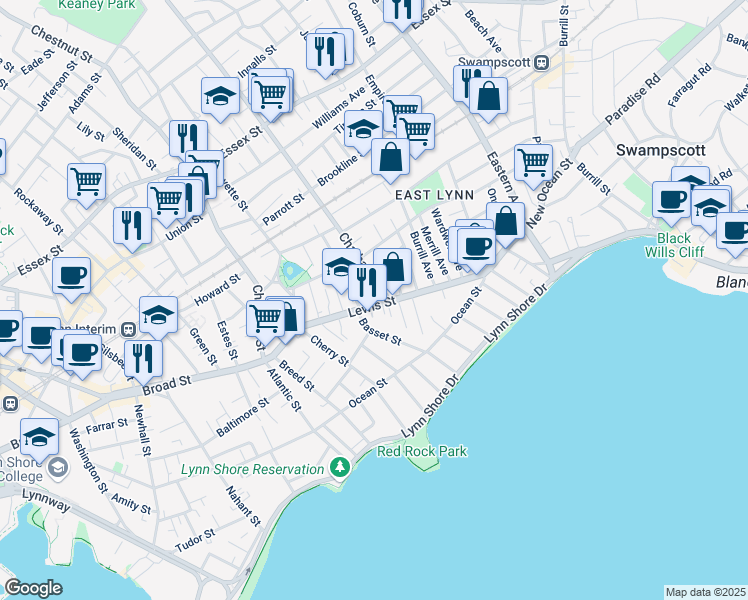Click the Amity St street label
The width and height of the screenshot is (748, 600).
131,504
